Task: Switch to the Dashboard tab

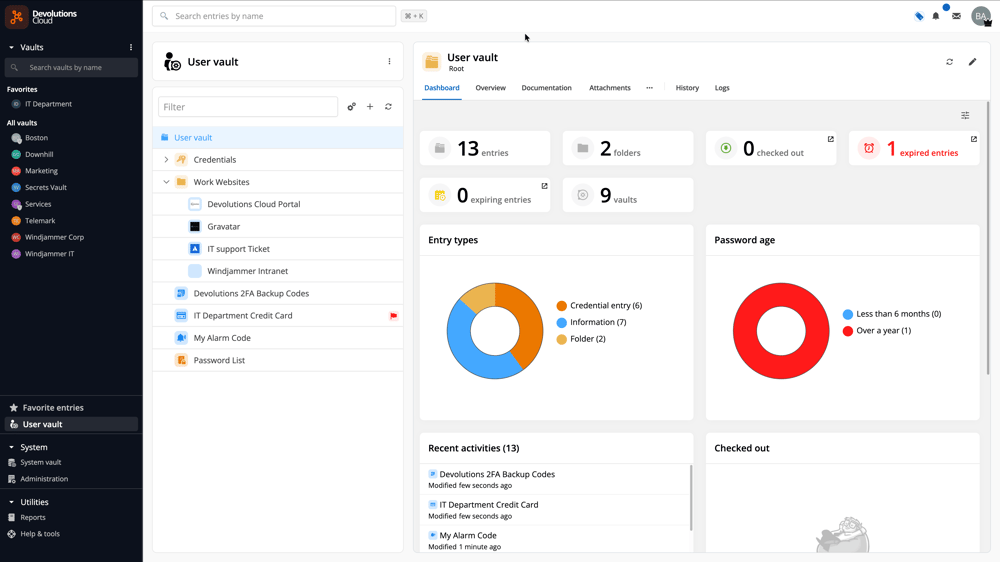Action: 441,88
